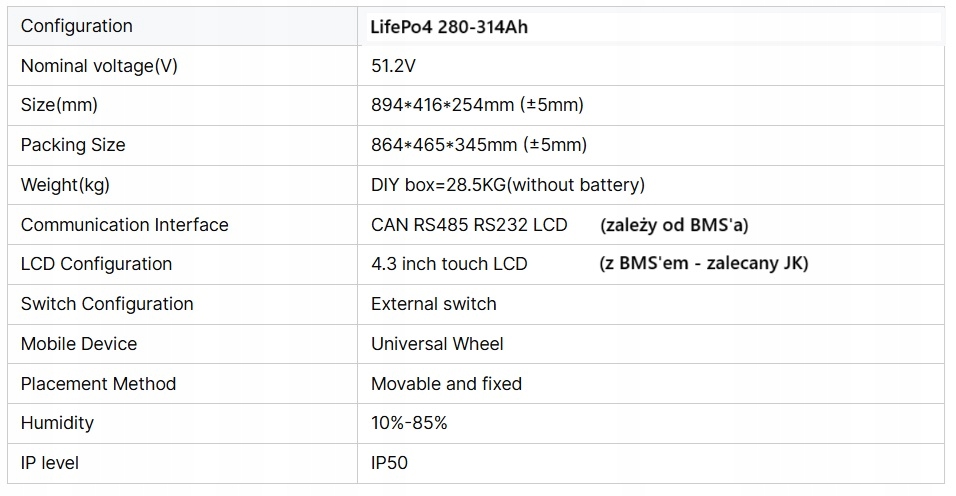
Task: Select the "LifePo4 280-314Ah" value cell
Action: pyautogui.click(x=449, y=27)
